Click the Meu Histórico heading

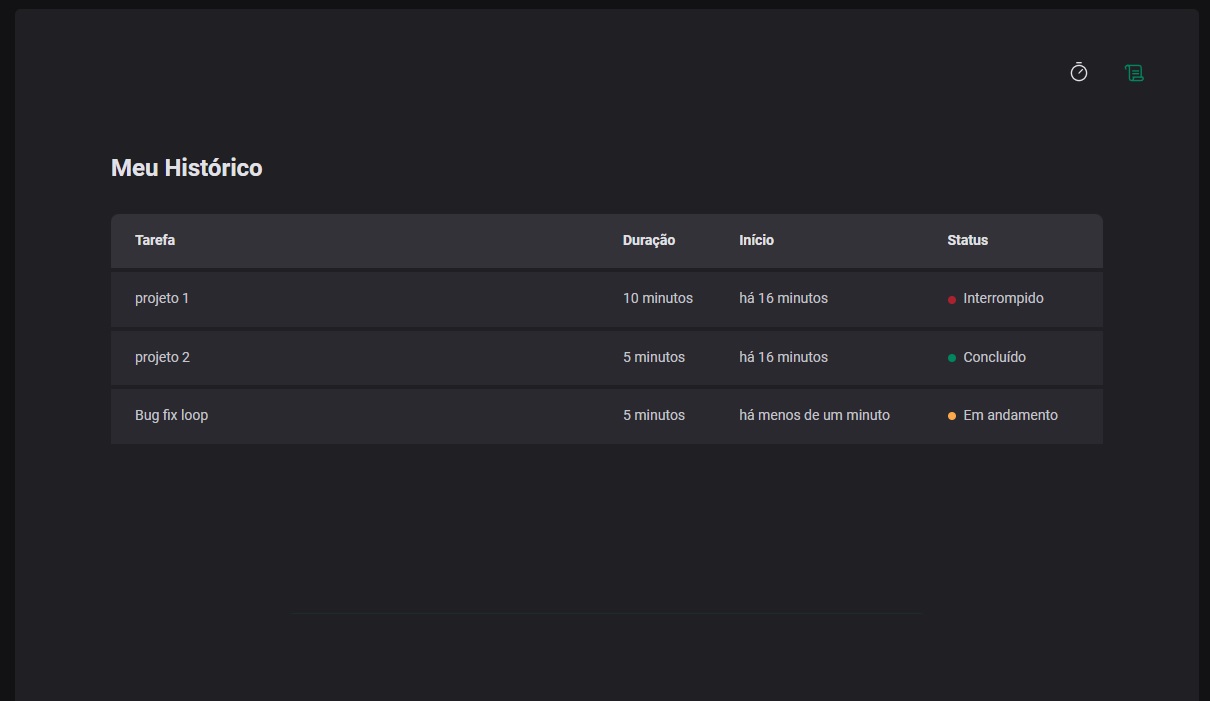coord(186,167)
